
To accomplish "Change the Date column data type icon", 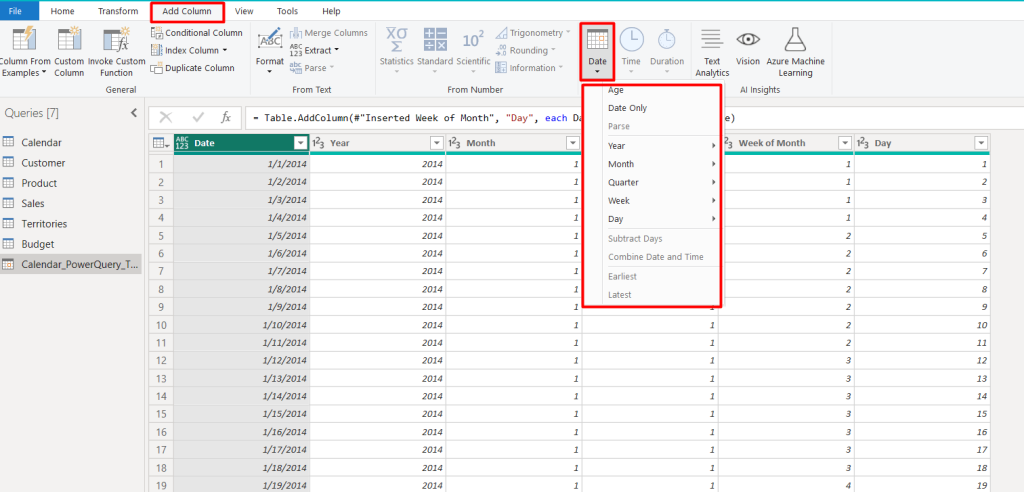I will (183, 143).
